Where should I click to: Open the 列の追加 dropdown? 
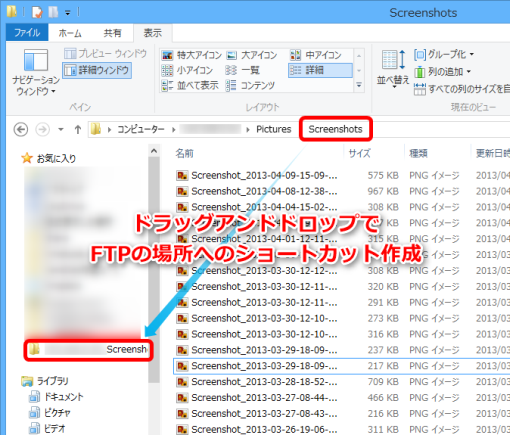pos(443,72)
